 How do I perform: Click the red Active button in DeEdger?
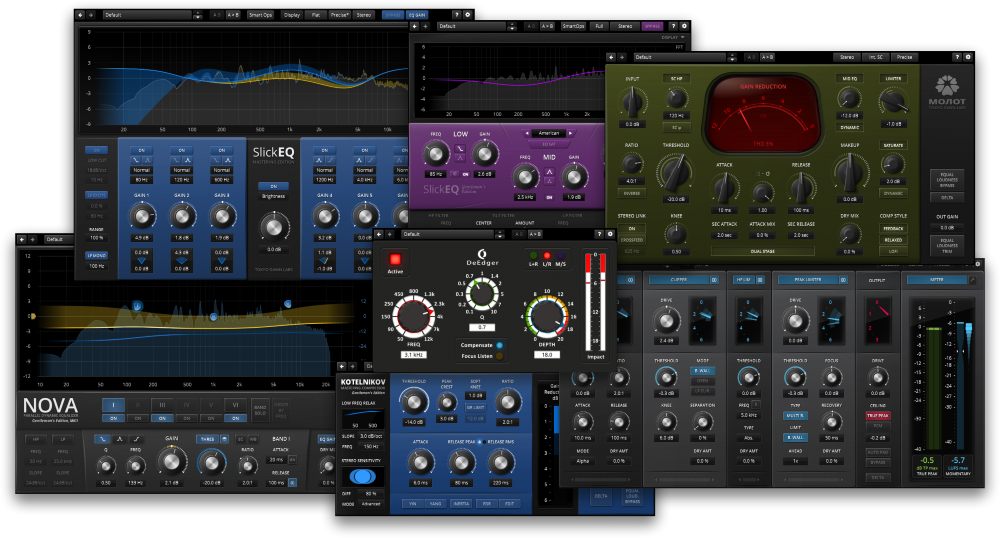[396, 260]
